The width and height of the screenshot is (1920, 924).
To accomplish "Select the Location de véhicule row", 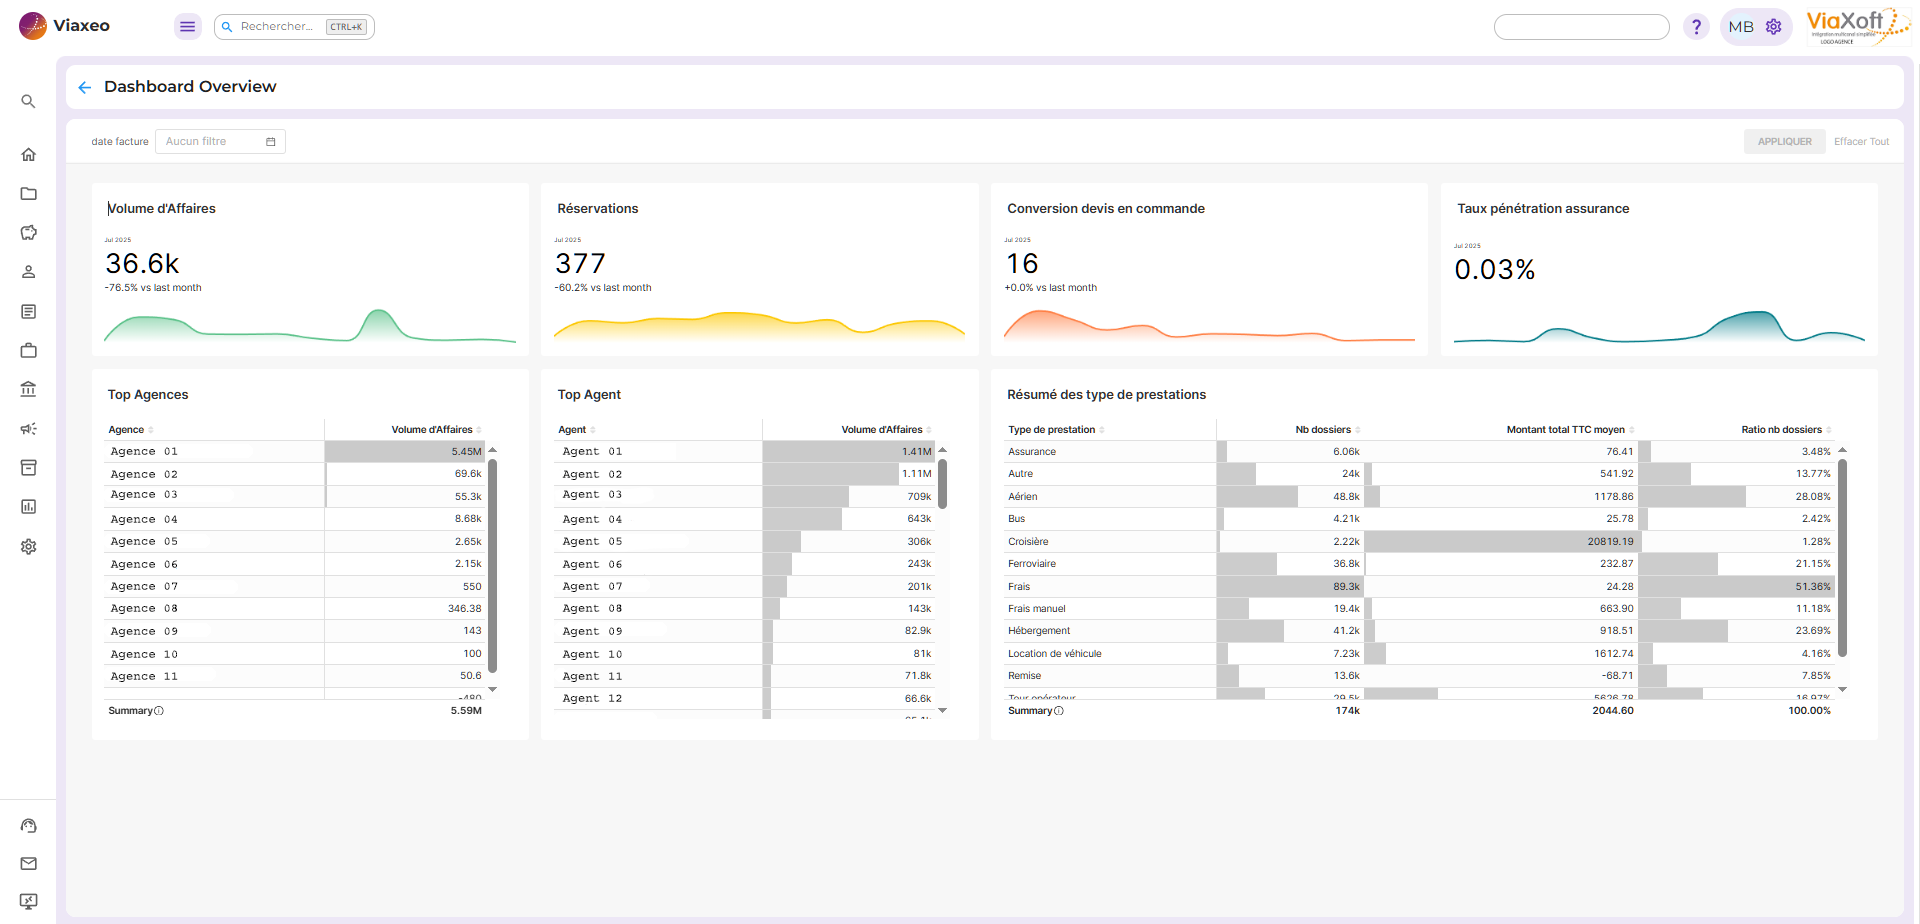I will click(x=1421, y=654).
